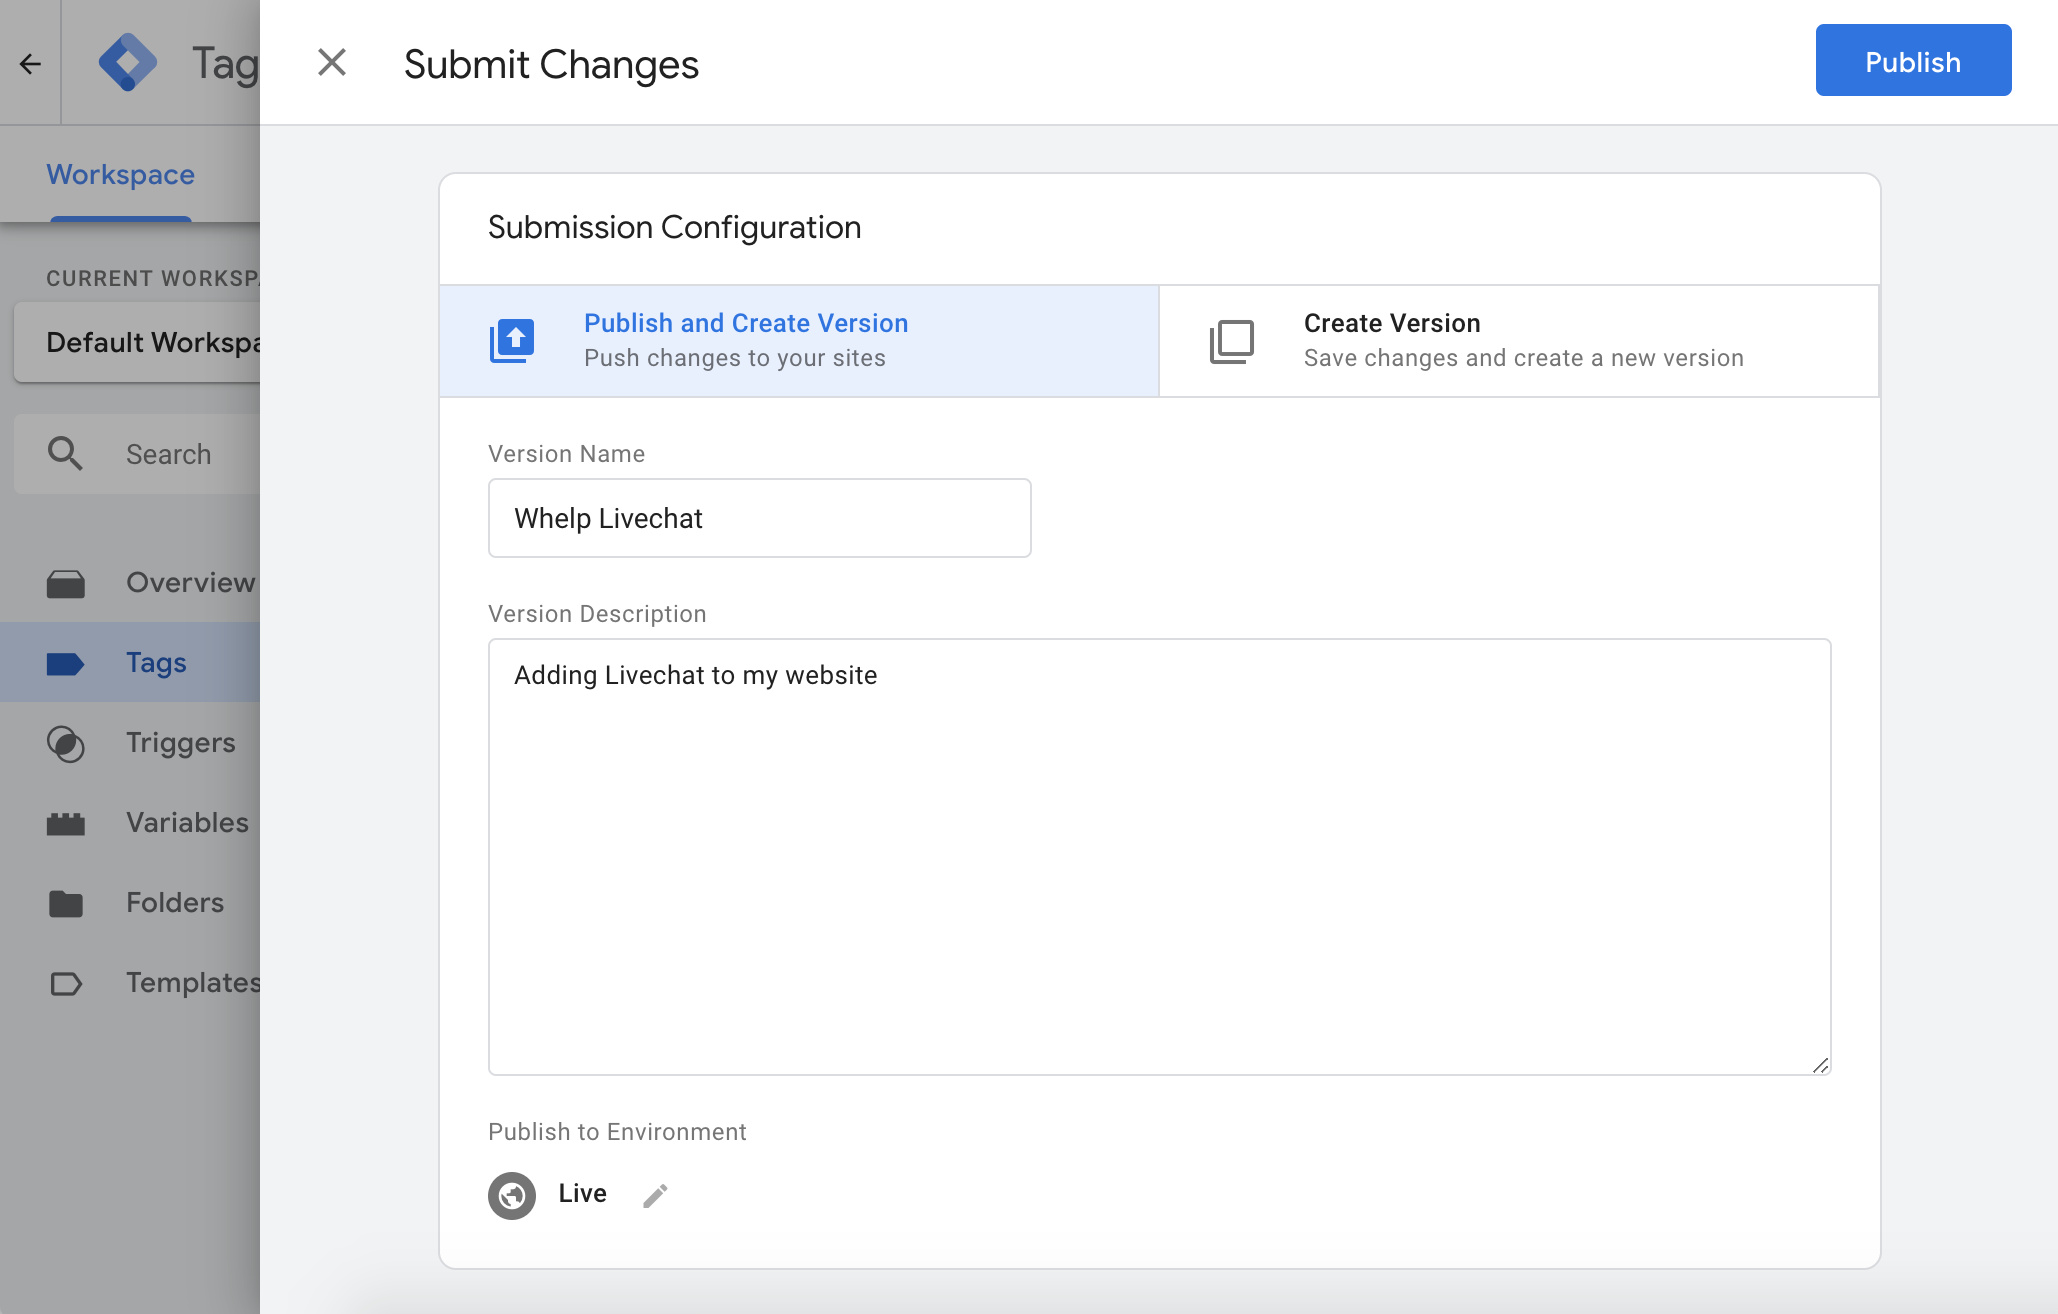Select the Create Version option
Screen dimensions: 2058x1314
1519,341
